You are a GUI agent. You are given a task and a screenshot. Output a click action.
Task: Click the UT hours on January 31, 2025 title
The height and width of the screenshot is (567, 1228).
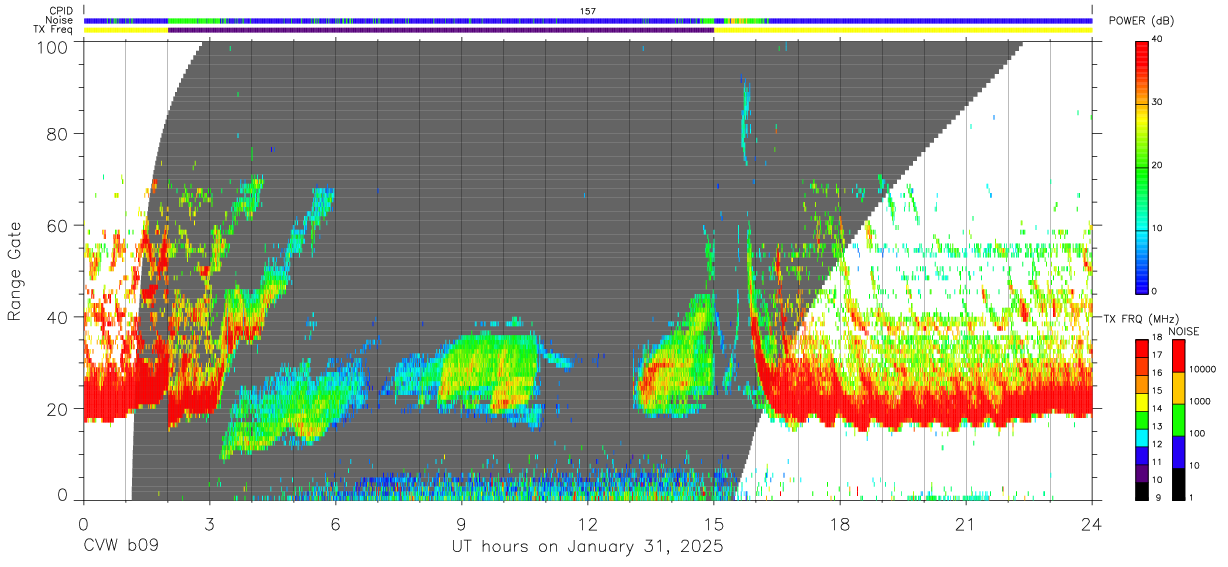pyautogui.click(x=587, y=547)
